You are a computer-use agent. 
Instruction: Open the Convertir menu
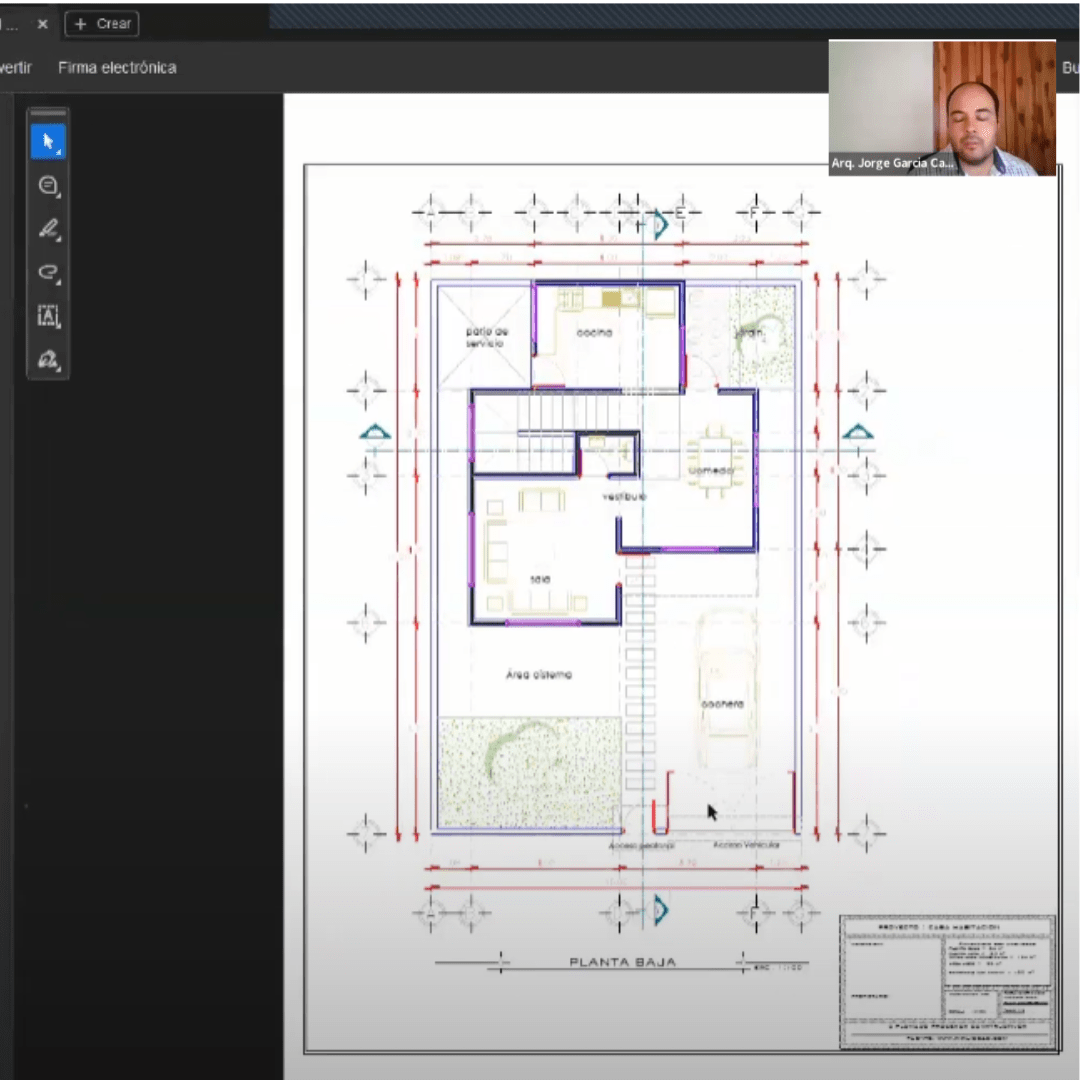15,68
